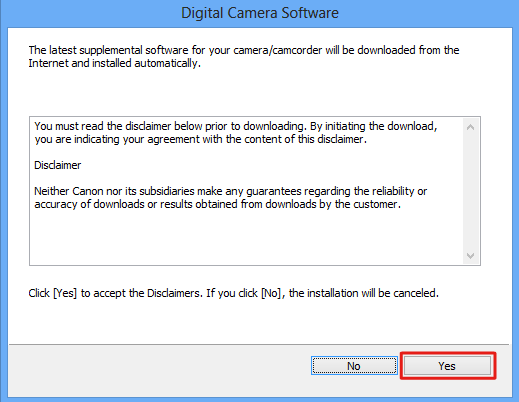The width and height of the screenshot is (519, 402).
Task: Click the standalone 'Disclaimer' heading in the text box
Action: click(x=57, y=165)
